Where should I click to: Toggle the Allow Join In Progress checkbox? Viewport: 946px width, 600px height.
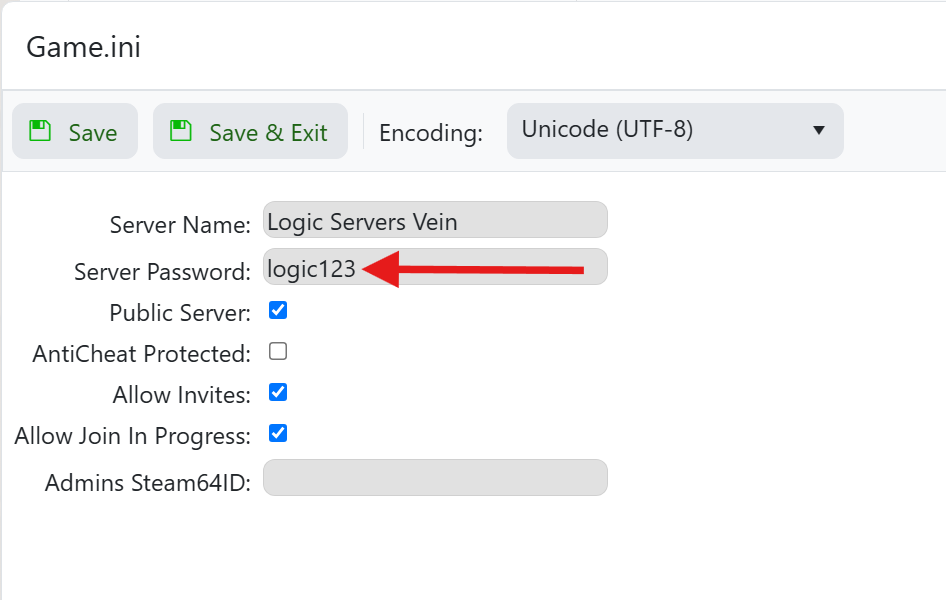(x=279, y=433)
